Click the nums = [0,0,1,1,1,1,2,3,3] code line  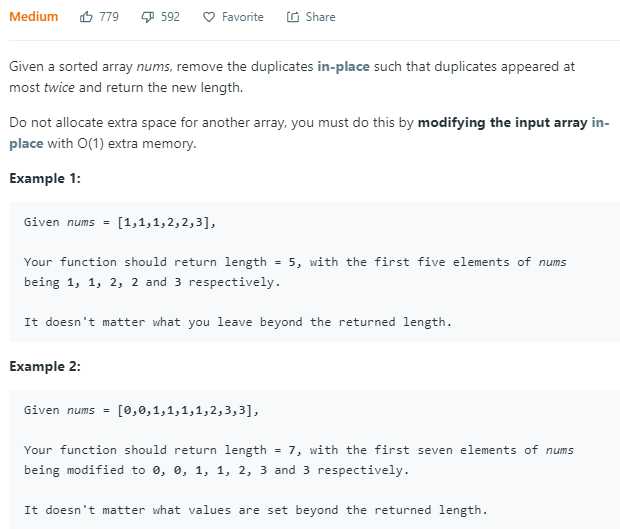(x=141, y=410)
